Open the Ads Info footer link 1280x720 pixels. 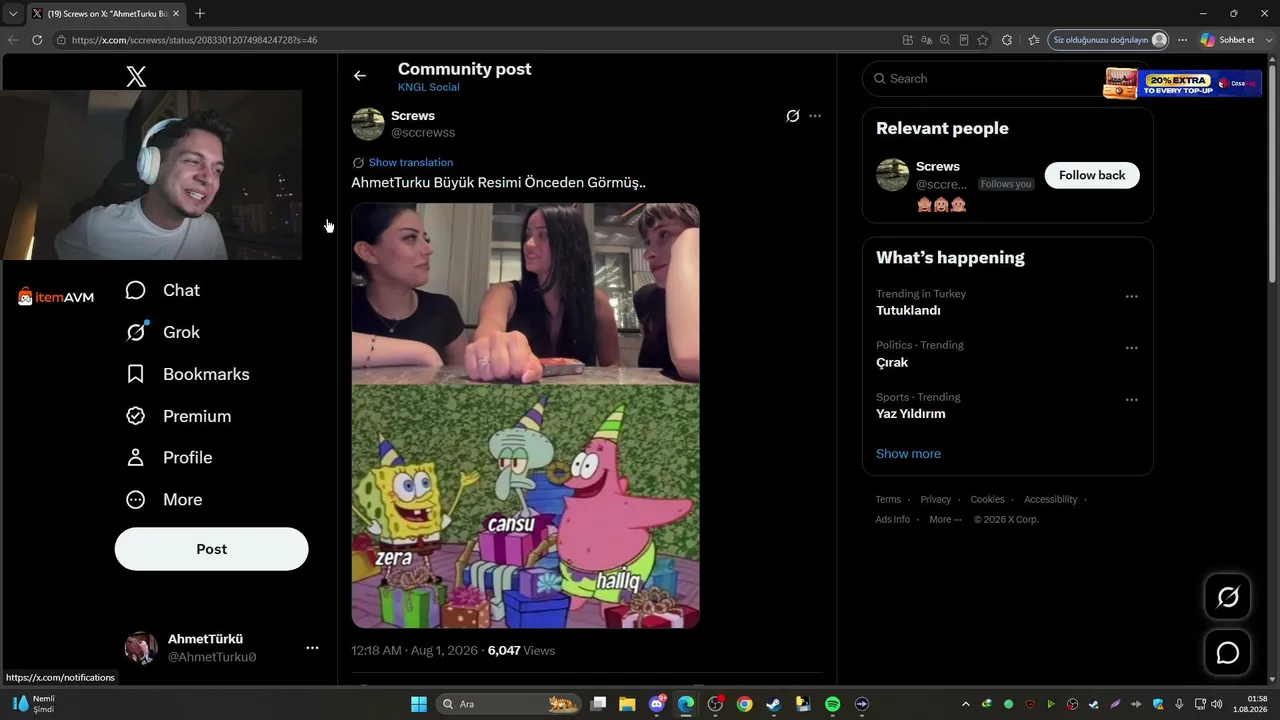pyautogui.click(x=893, y=519)
